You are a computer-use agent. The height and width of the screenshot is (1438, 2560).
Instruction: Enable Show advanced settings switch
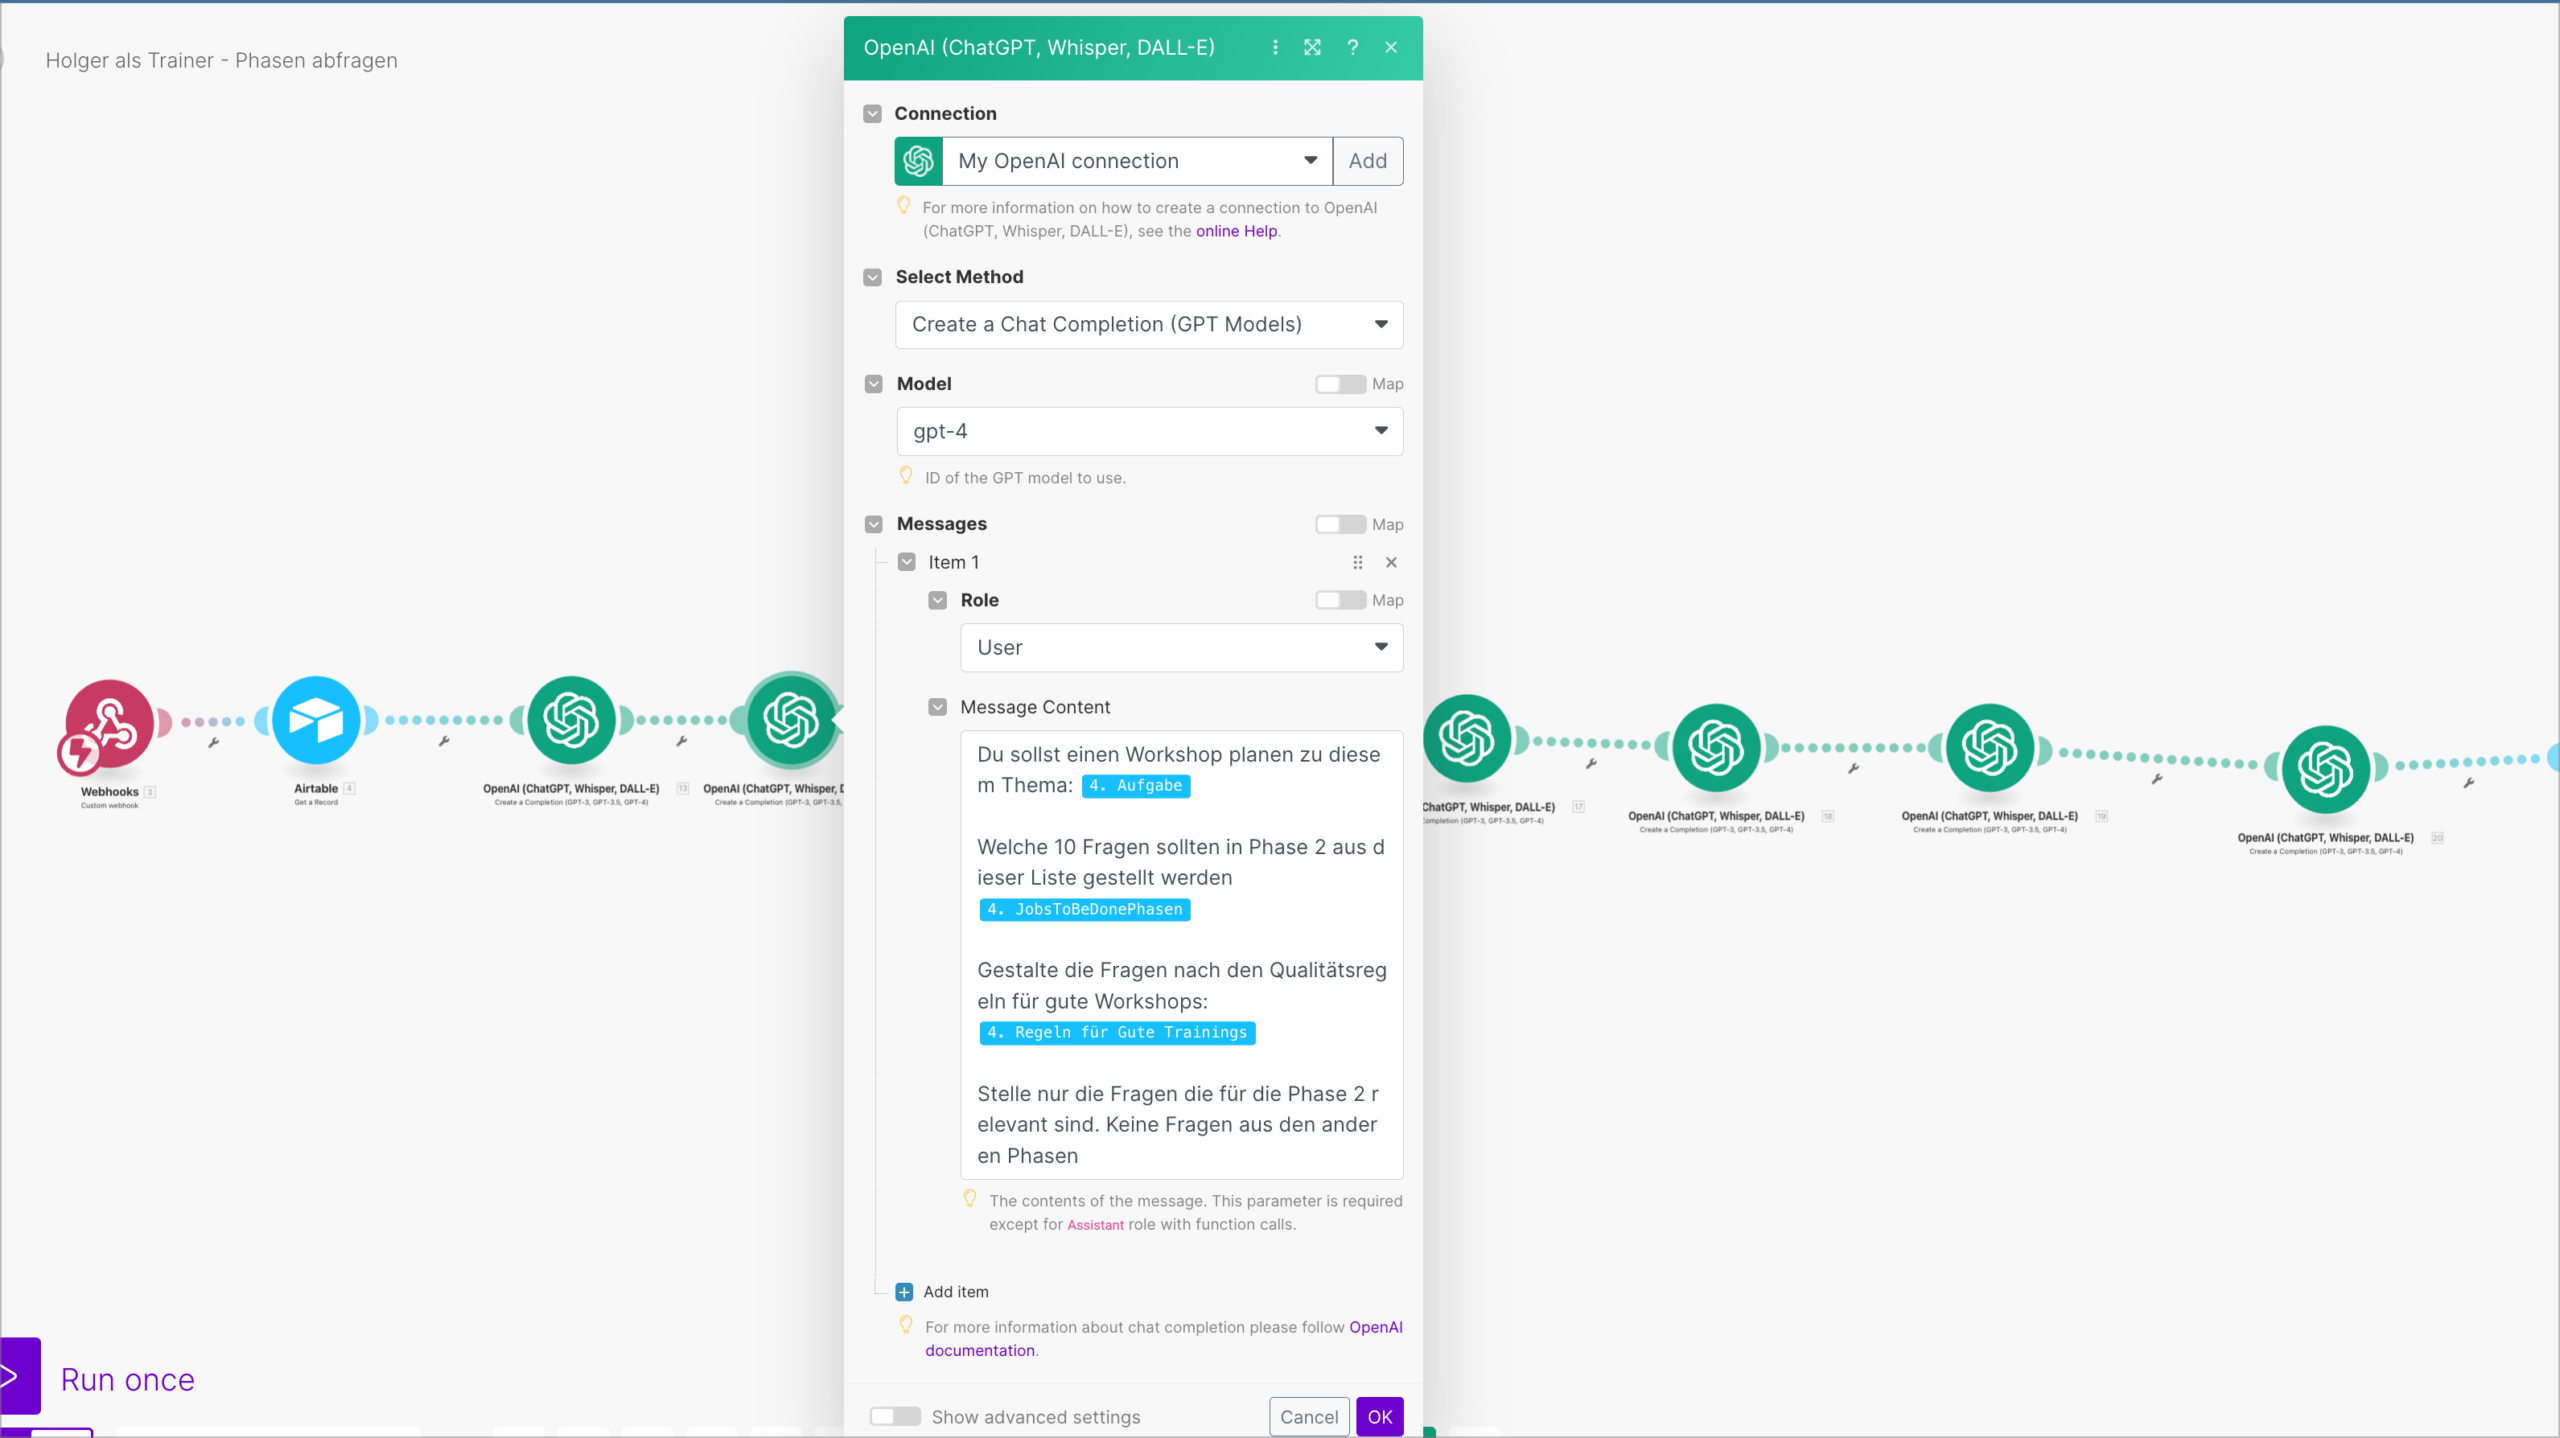pos(895,1416)
